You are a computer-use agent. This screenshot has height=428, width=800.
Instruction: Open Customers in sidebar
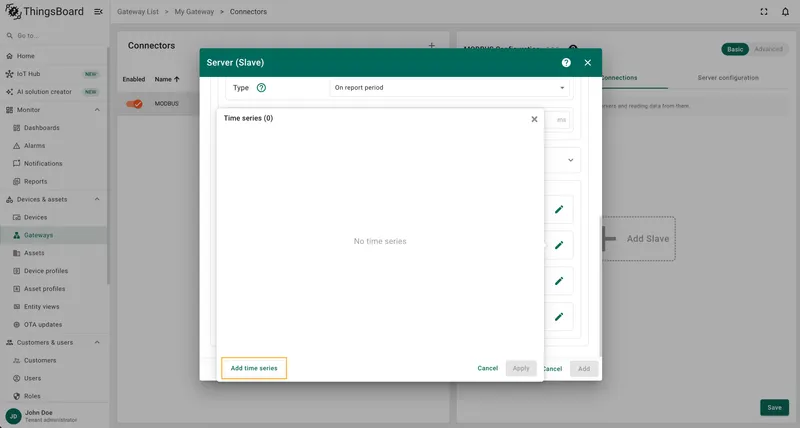coord(54,360)
